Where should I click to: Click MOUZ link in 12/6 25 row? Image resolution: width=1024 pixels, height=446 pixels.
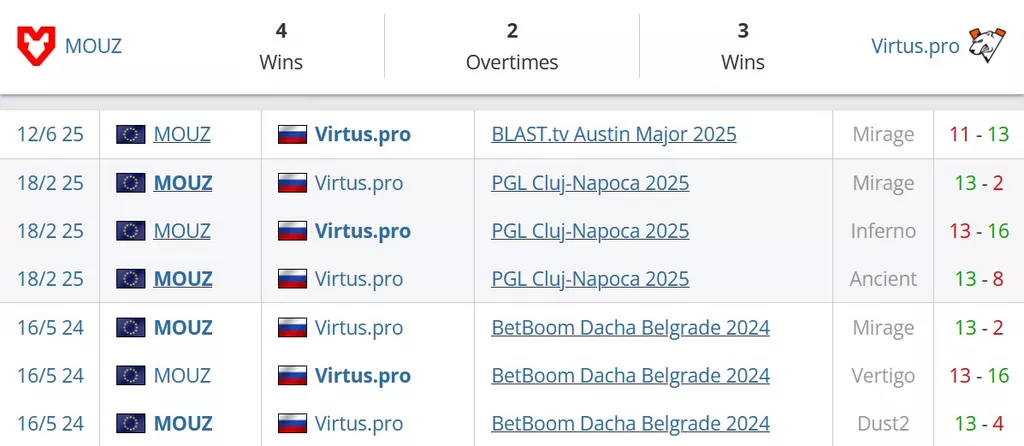182,135
